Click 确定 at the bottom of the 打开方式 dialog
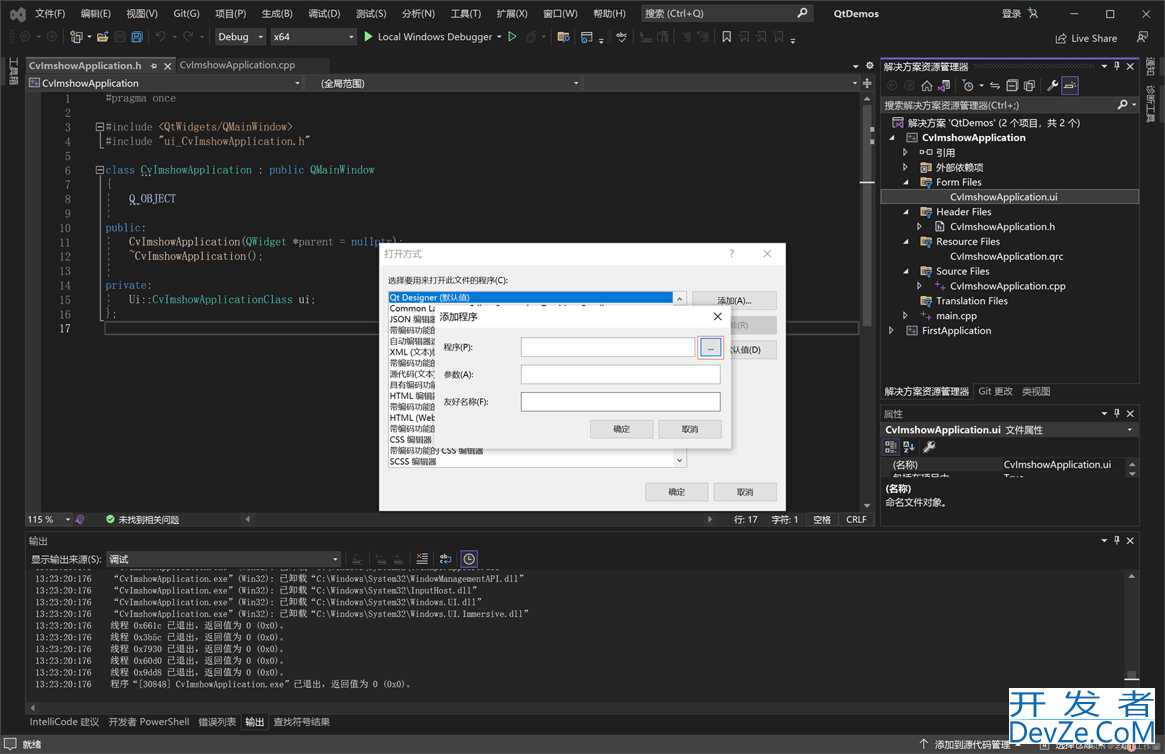The height and width of the screenshot is (754, 1165). pyautogui.click(x=676, y=492)
